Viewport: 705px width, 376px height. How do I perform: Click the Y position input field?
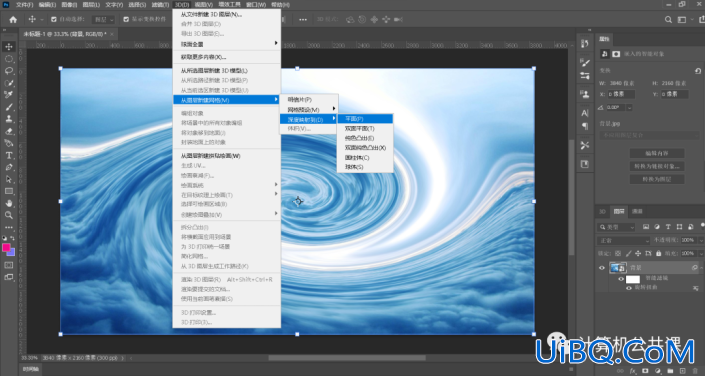pyautogui.click(x=674, y=94)
